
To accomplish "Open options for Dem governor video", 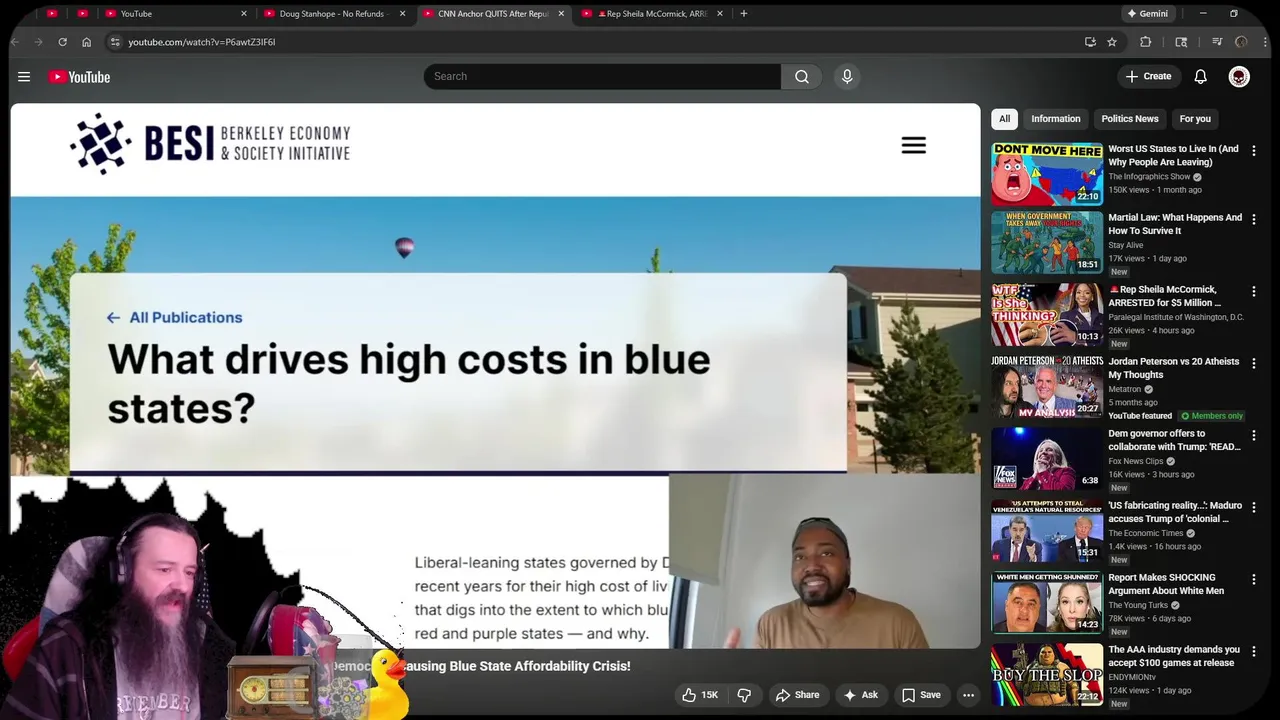I will pos(1254,435).
